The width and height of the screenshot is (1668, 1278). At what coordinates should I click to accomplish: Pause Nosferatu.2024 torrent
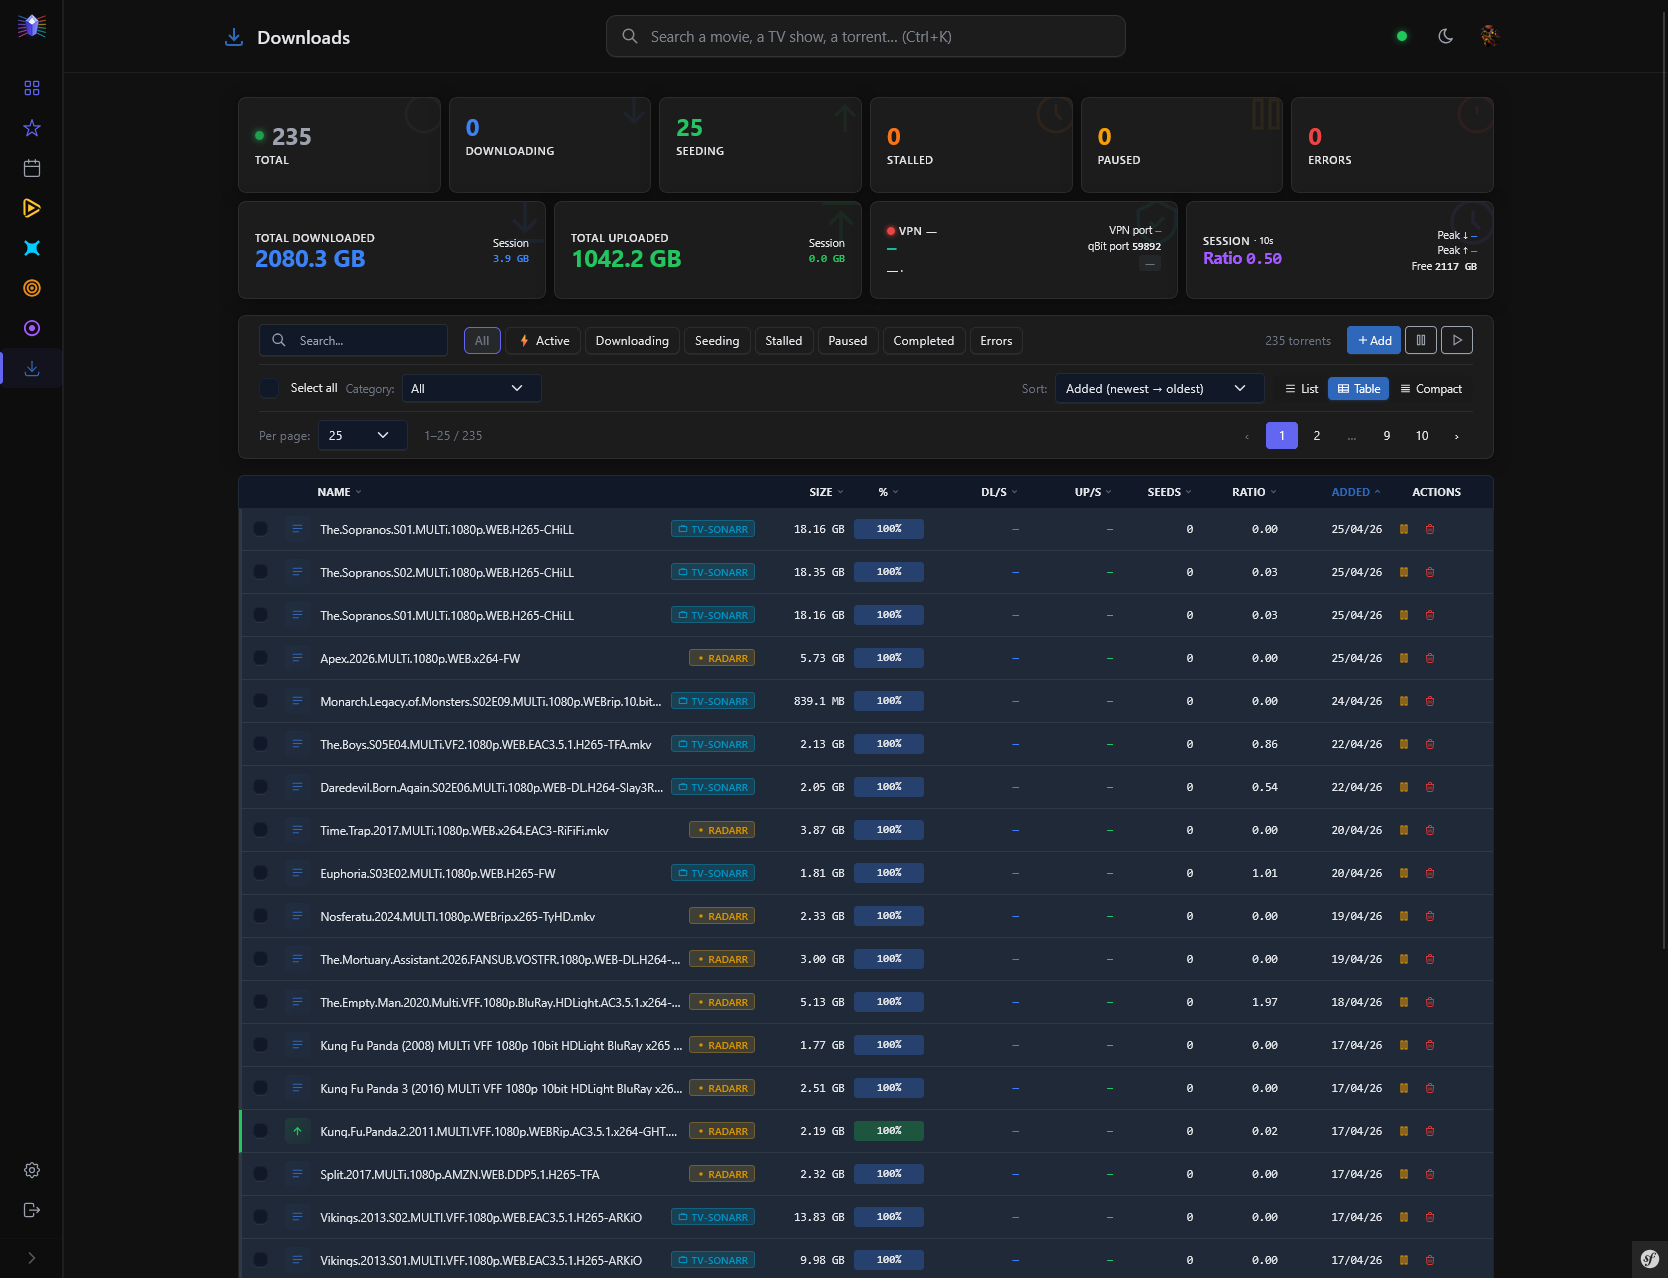click(1404, 916)
